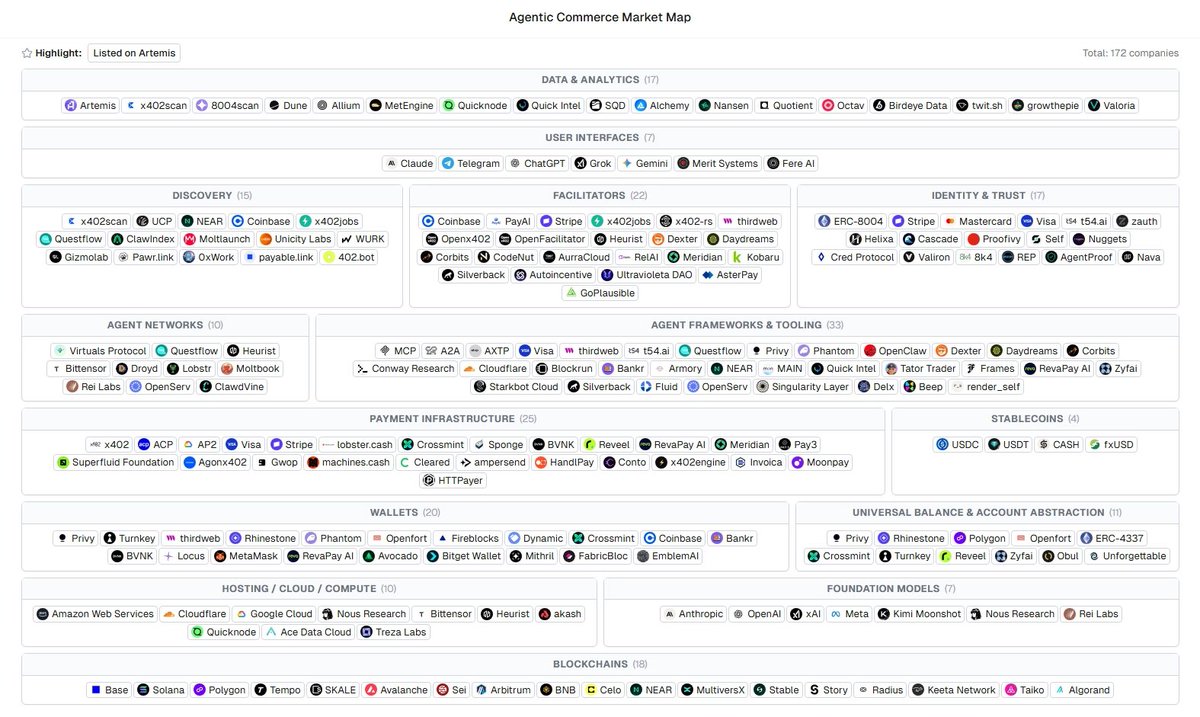1200x717 pixels.
Task: Select the Dune company chip
Action: tap(289, 105)
